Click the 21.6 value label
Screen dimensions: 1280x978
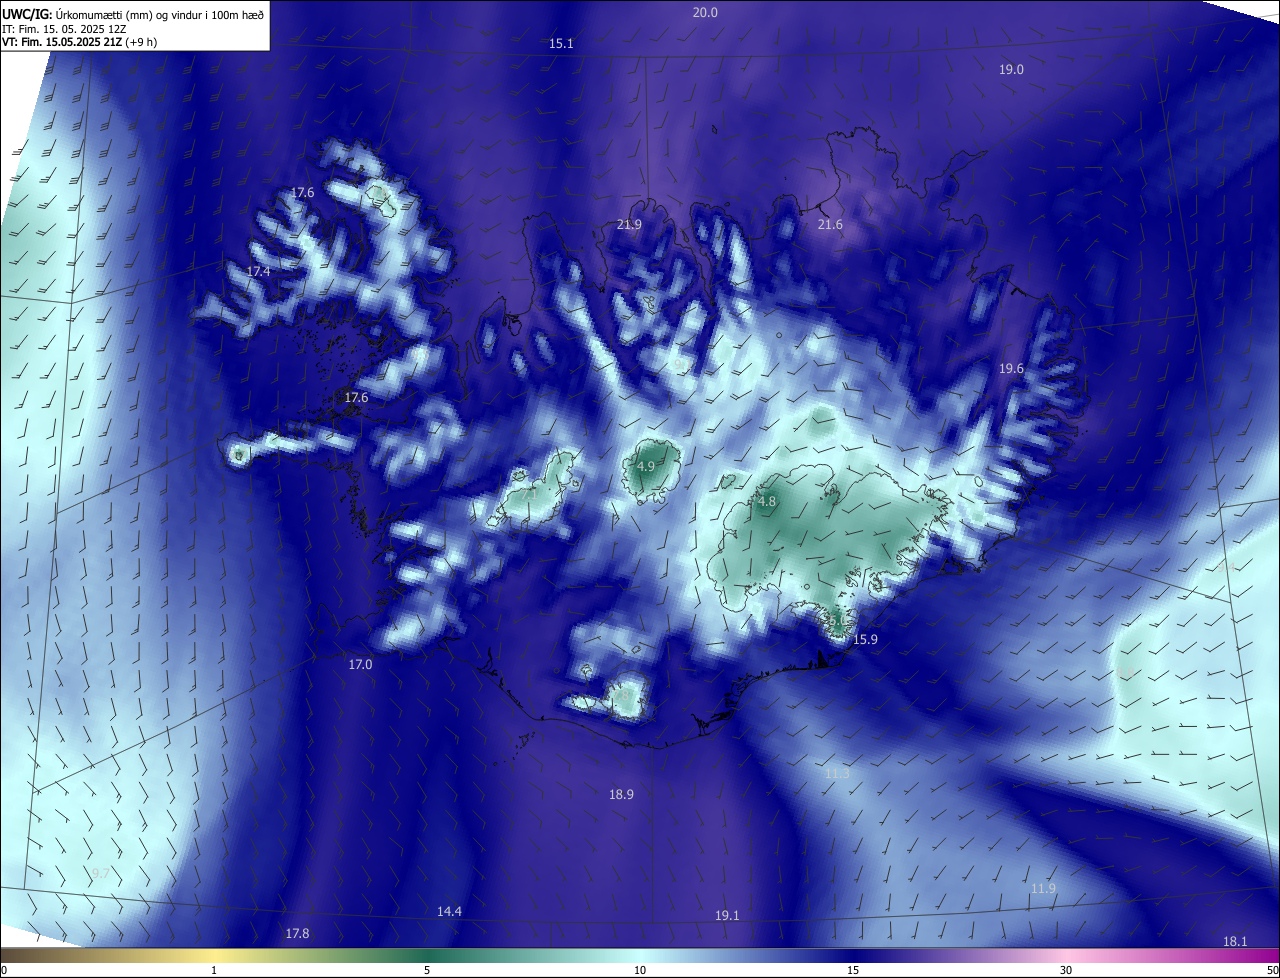(x=830, y=224)
